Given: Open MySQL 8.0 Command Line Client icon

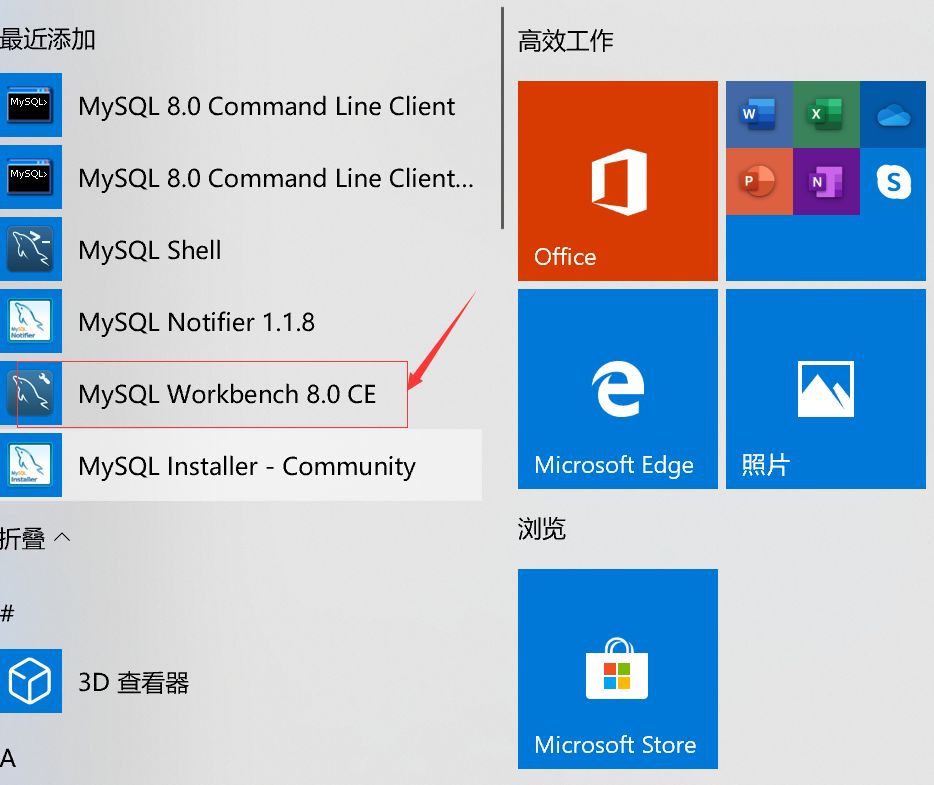Looking at the screenshot, I should [x=29, y=105].
